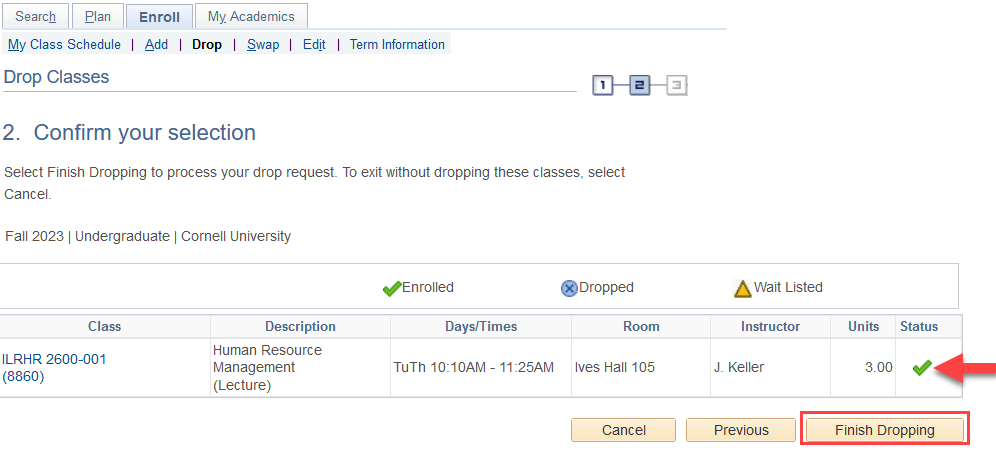Screen dimensions: 996x453
Task: Click the blue Dropped legend icon
Action: click(x=569, y=288)
